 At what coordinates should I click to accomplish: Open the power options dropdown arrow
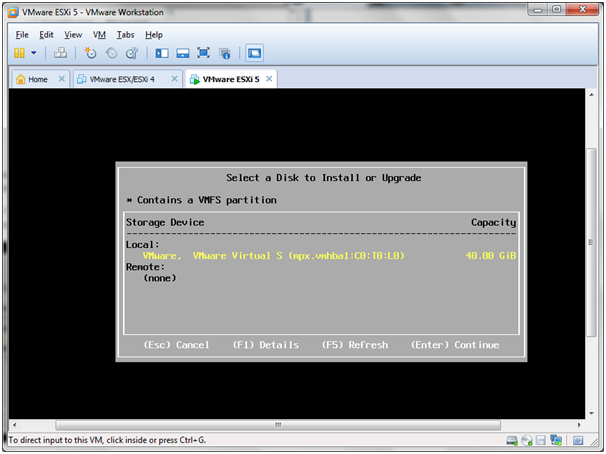click(34, 53)
